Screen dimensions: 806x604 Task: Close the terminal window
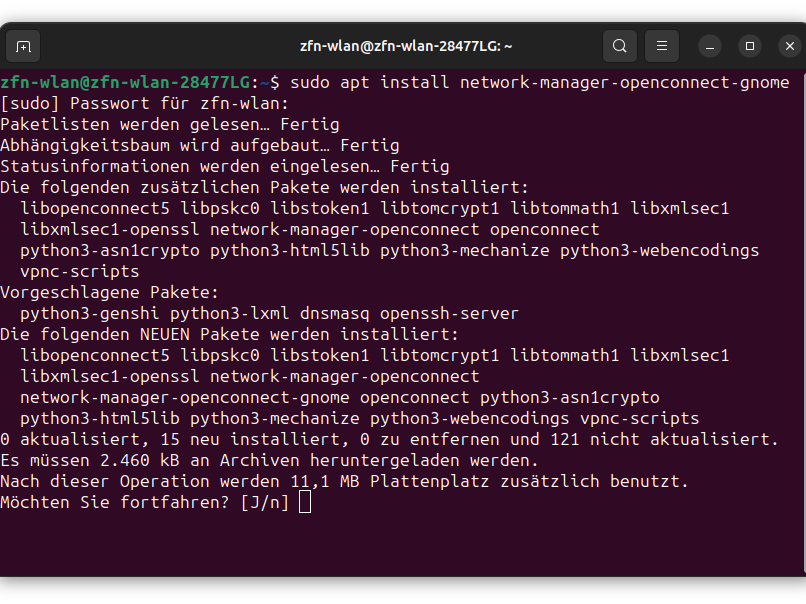789,46
